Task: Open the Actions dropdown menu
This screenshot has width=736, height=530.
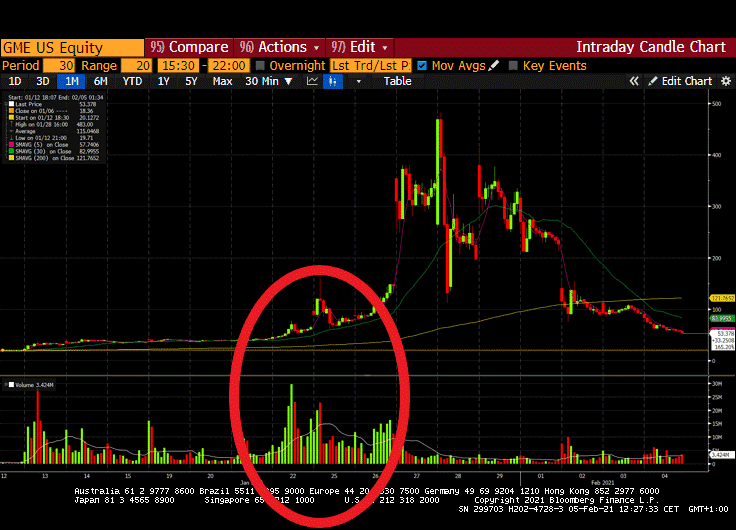Action: click(279, 47)
